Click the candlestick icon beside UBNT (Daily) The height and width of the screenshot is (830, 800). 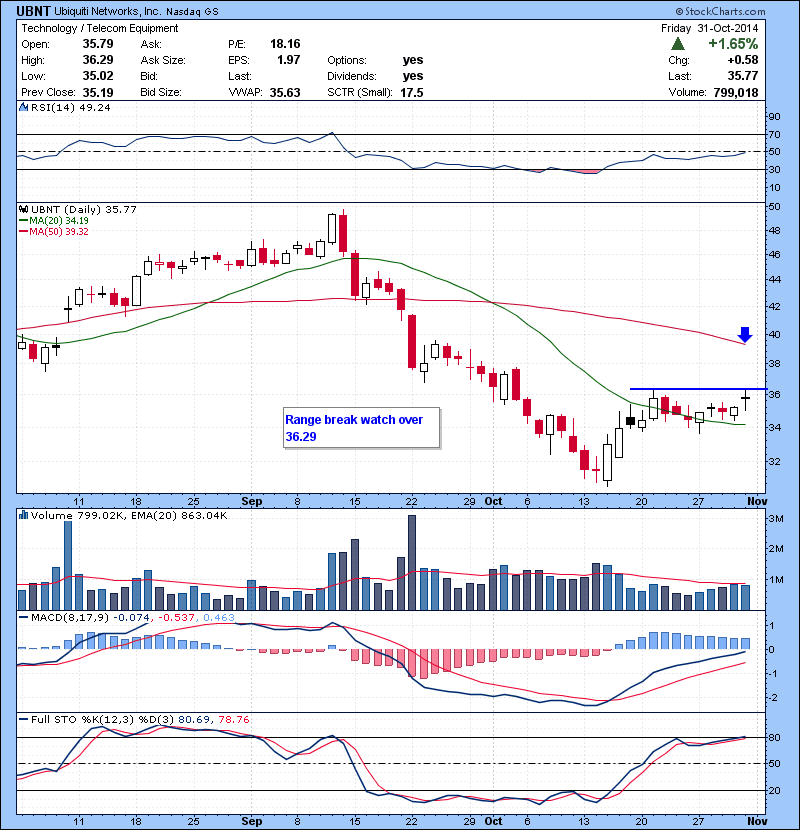(x=24, y=210)
